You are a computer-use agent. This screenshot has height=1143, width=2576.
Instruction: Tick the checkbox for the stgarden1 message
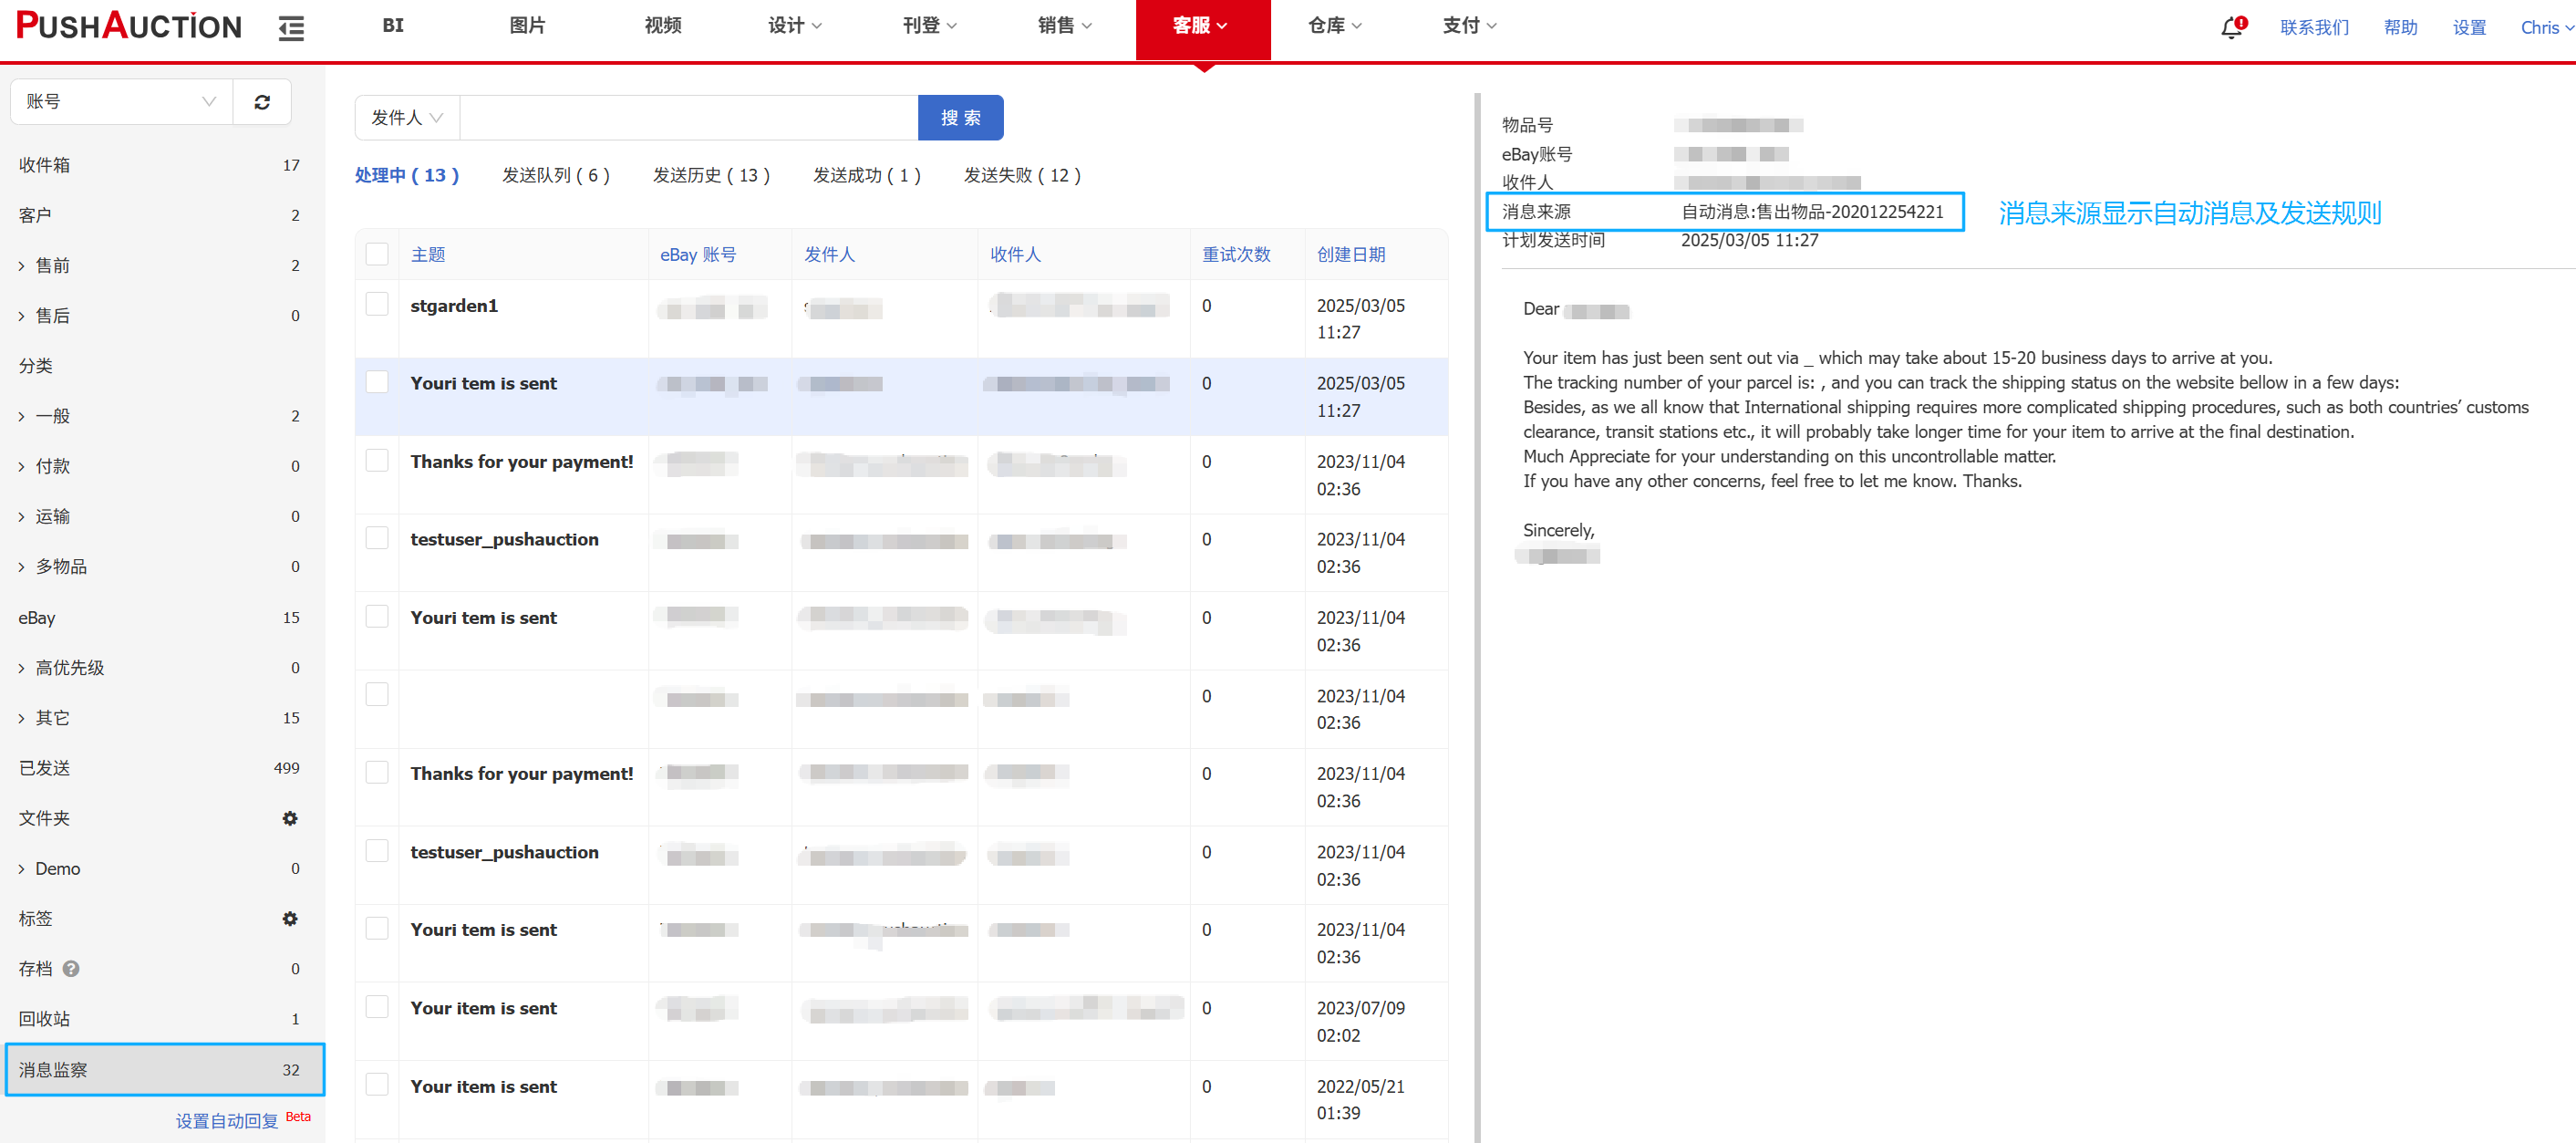(377, 304)
